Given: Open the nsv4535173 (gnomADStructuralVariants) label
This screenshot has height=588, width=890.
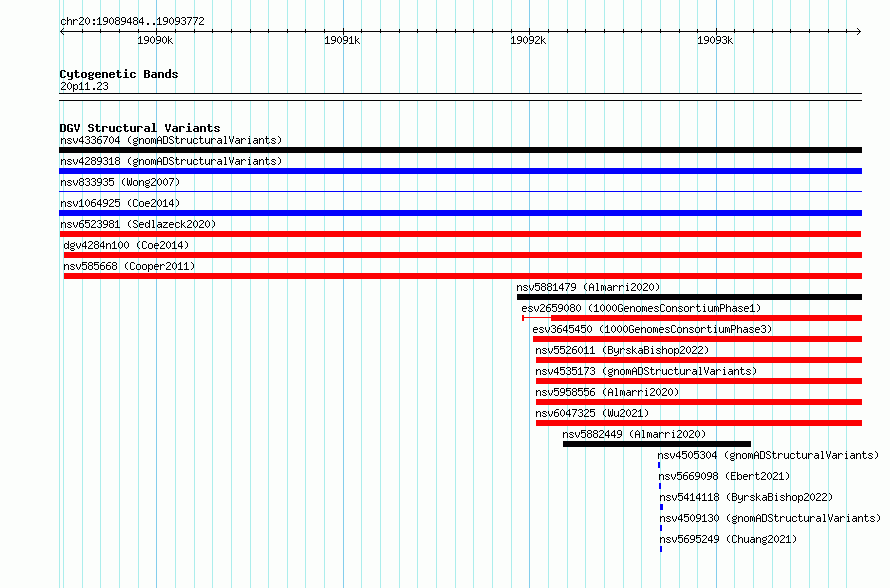Looking at the screenshot, I should pyautogui.click(x=646, y=371).
